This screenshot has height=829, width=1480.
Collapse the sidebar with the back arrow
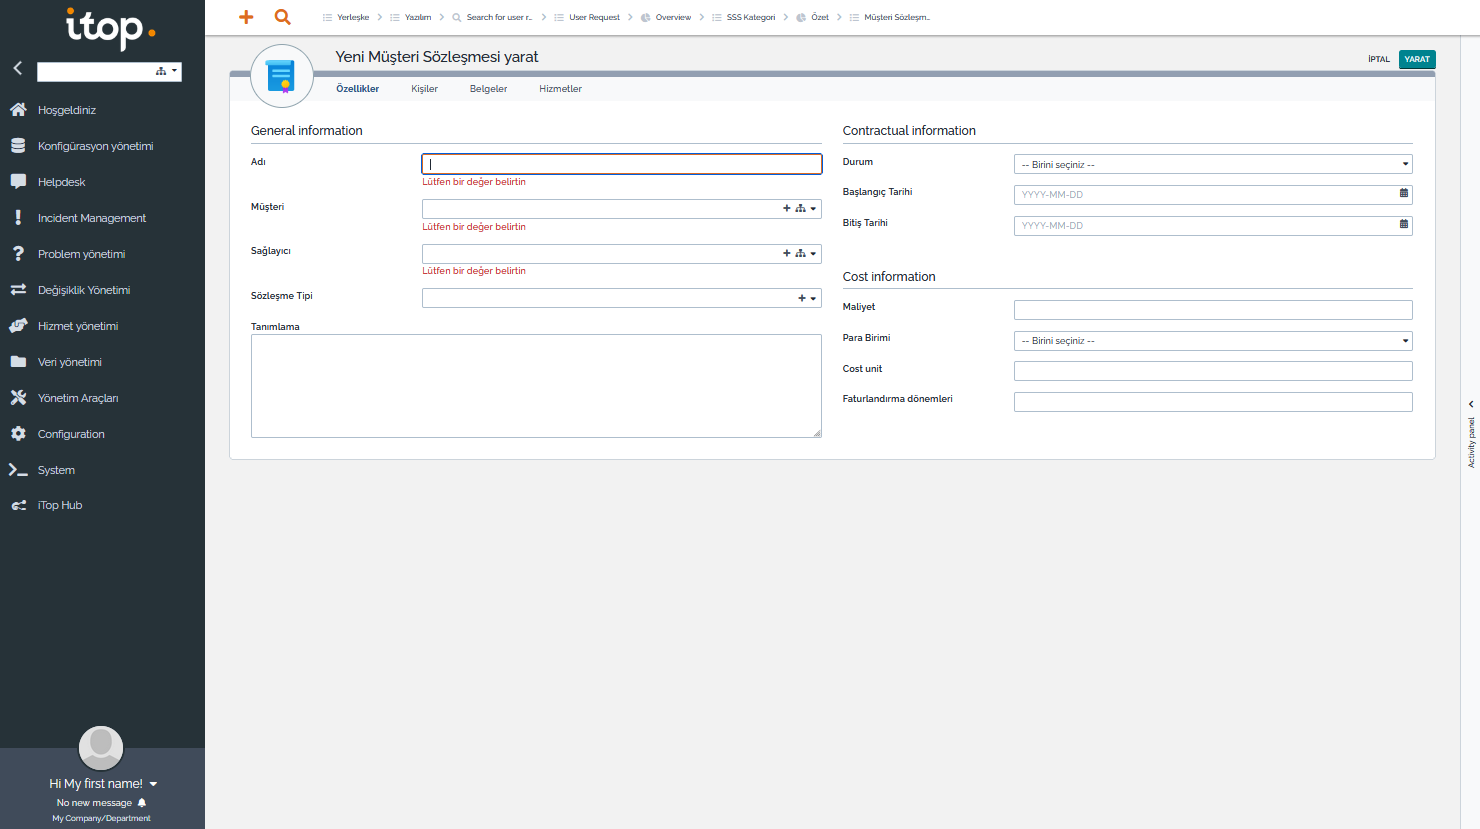click(x=17, y=68)
